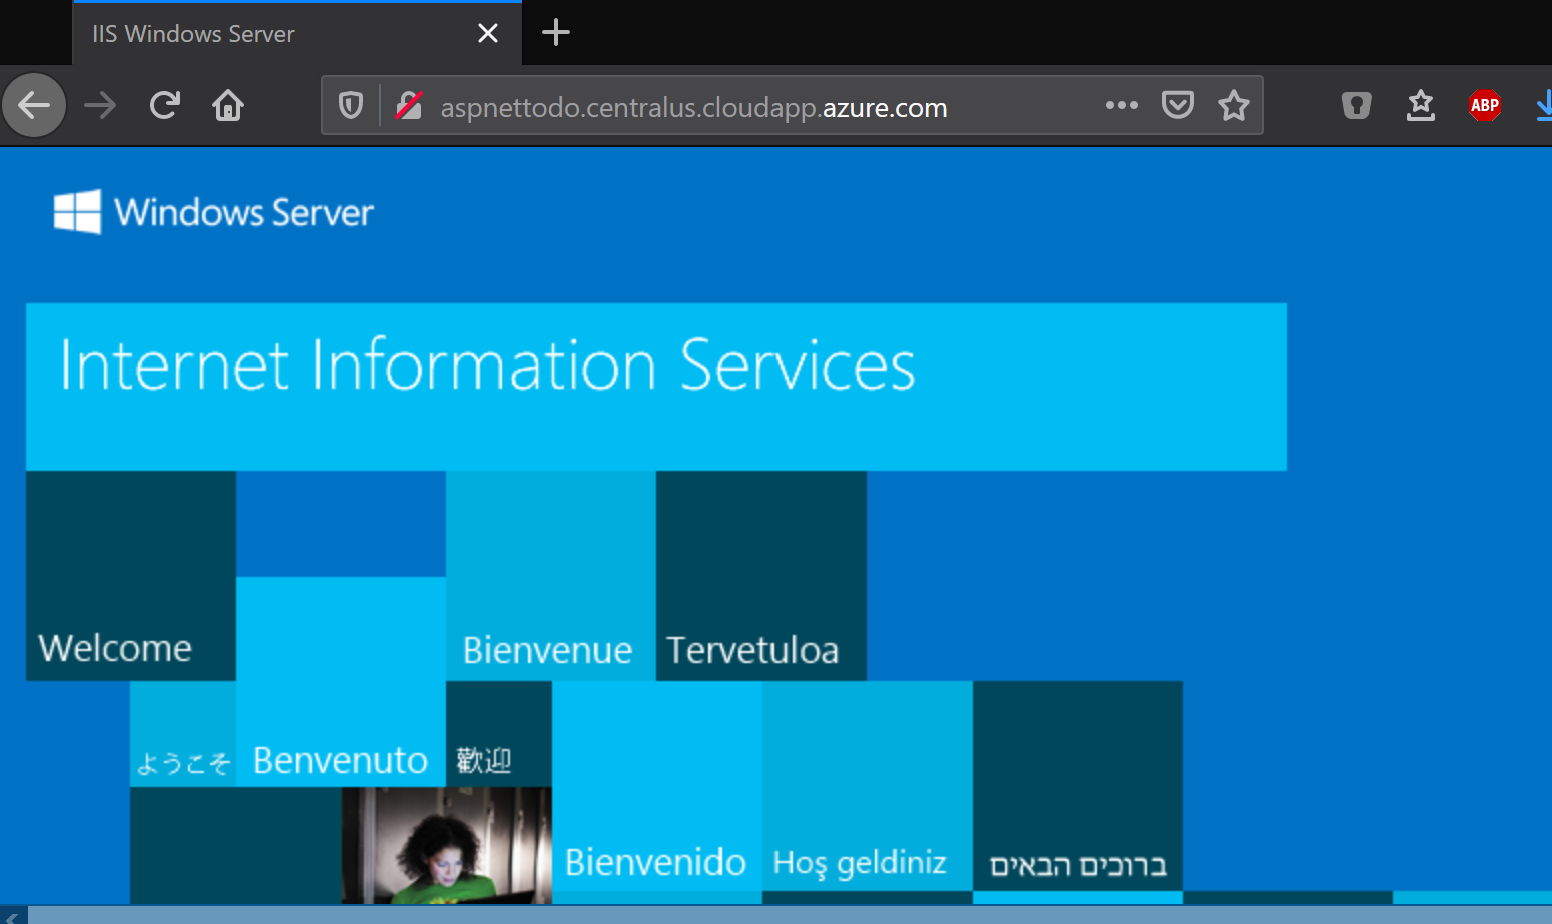
Task: Open Adblock Plus extension menu
Action: click(x=1485, y=105)
